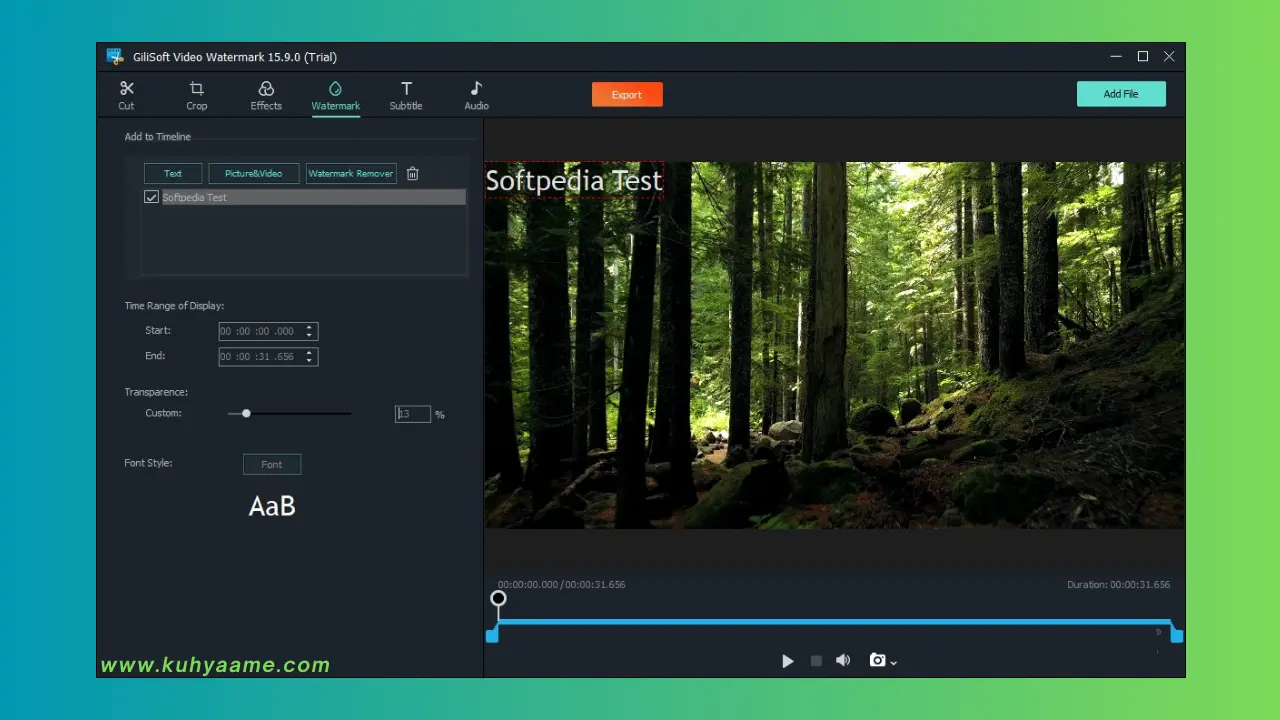The height and width of the screenshot is (720, 1280).
Task: Click the Softpedia Test watermark on video
Action: (x=574, y=180)
